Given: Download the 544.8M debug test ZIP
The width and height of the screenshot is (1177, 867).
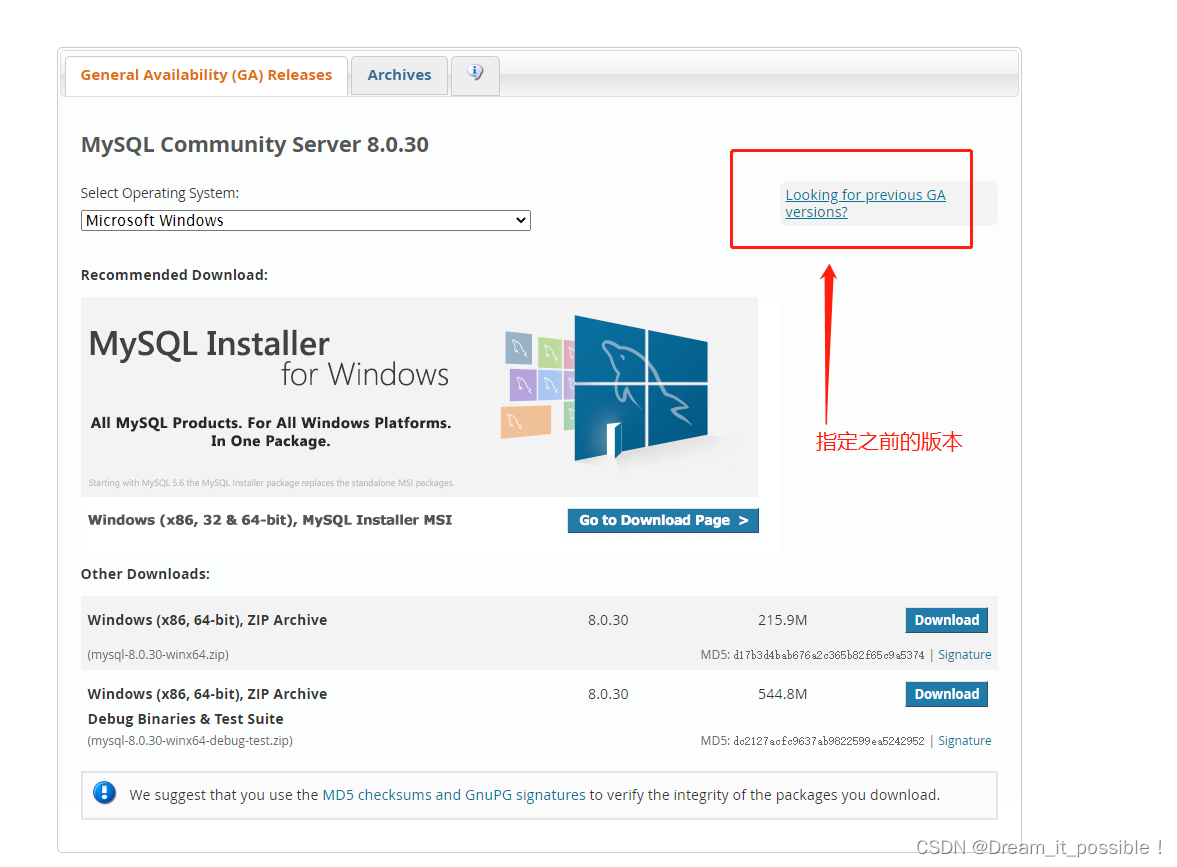Looking at the screenshot, I should point(947,694).
